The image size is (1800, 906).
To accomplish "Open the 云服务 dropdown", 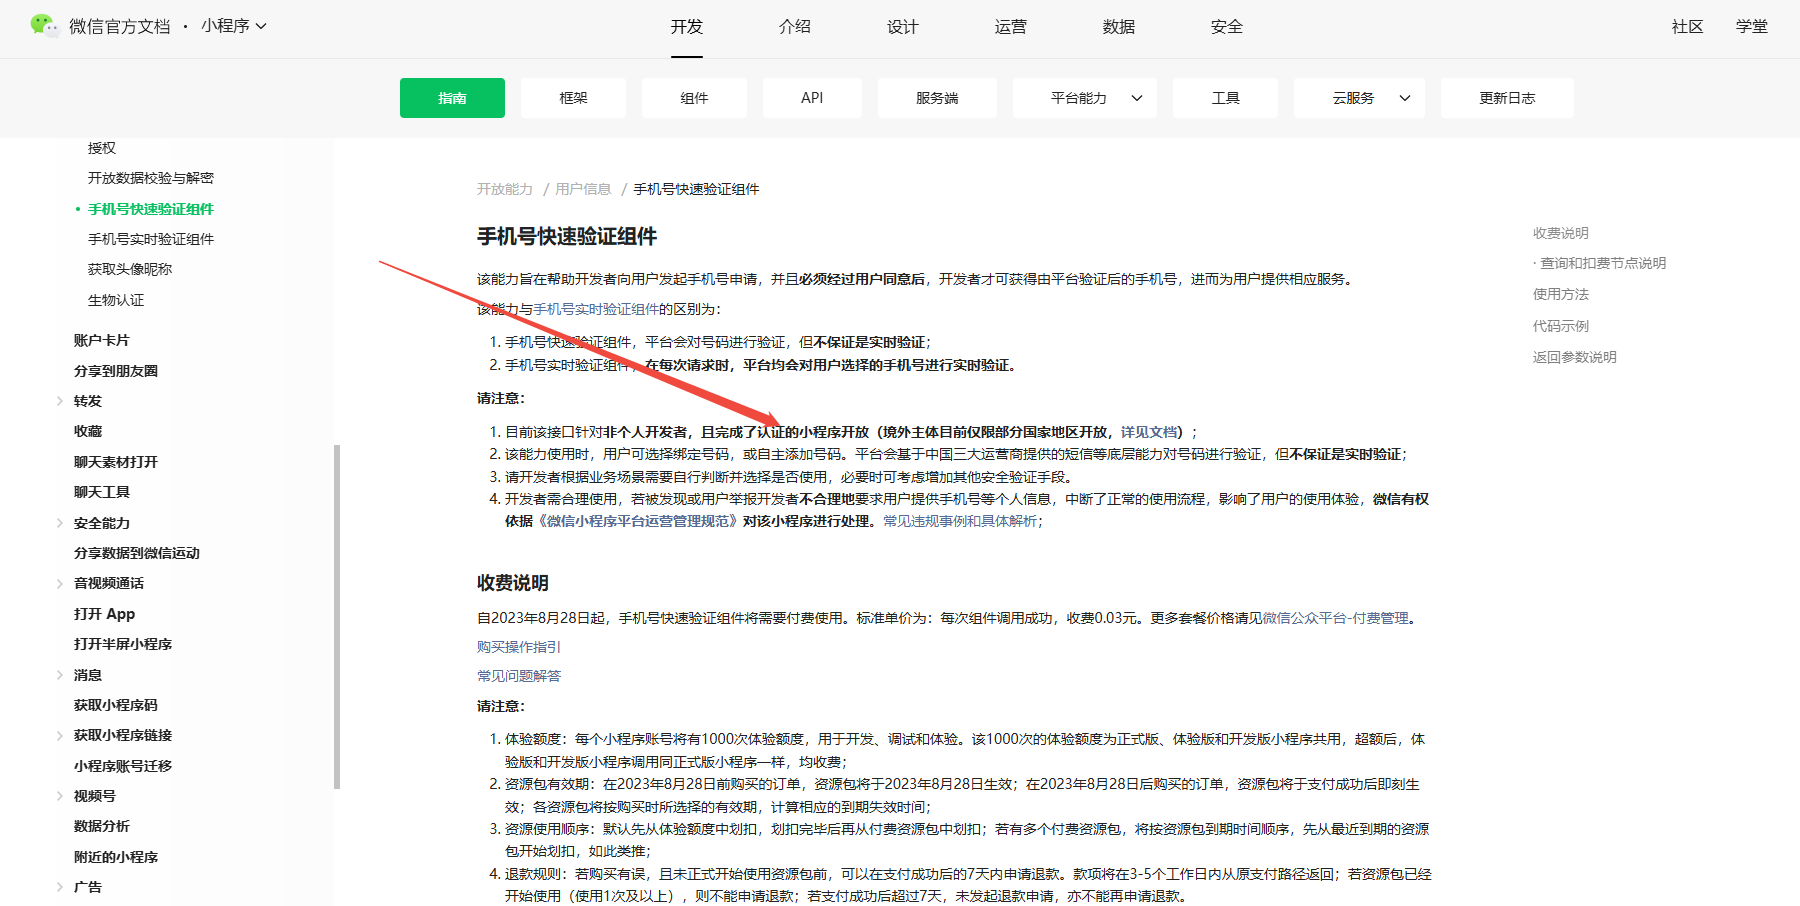I will pos(1360,98).
